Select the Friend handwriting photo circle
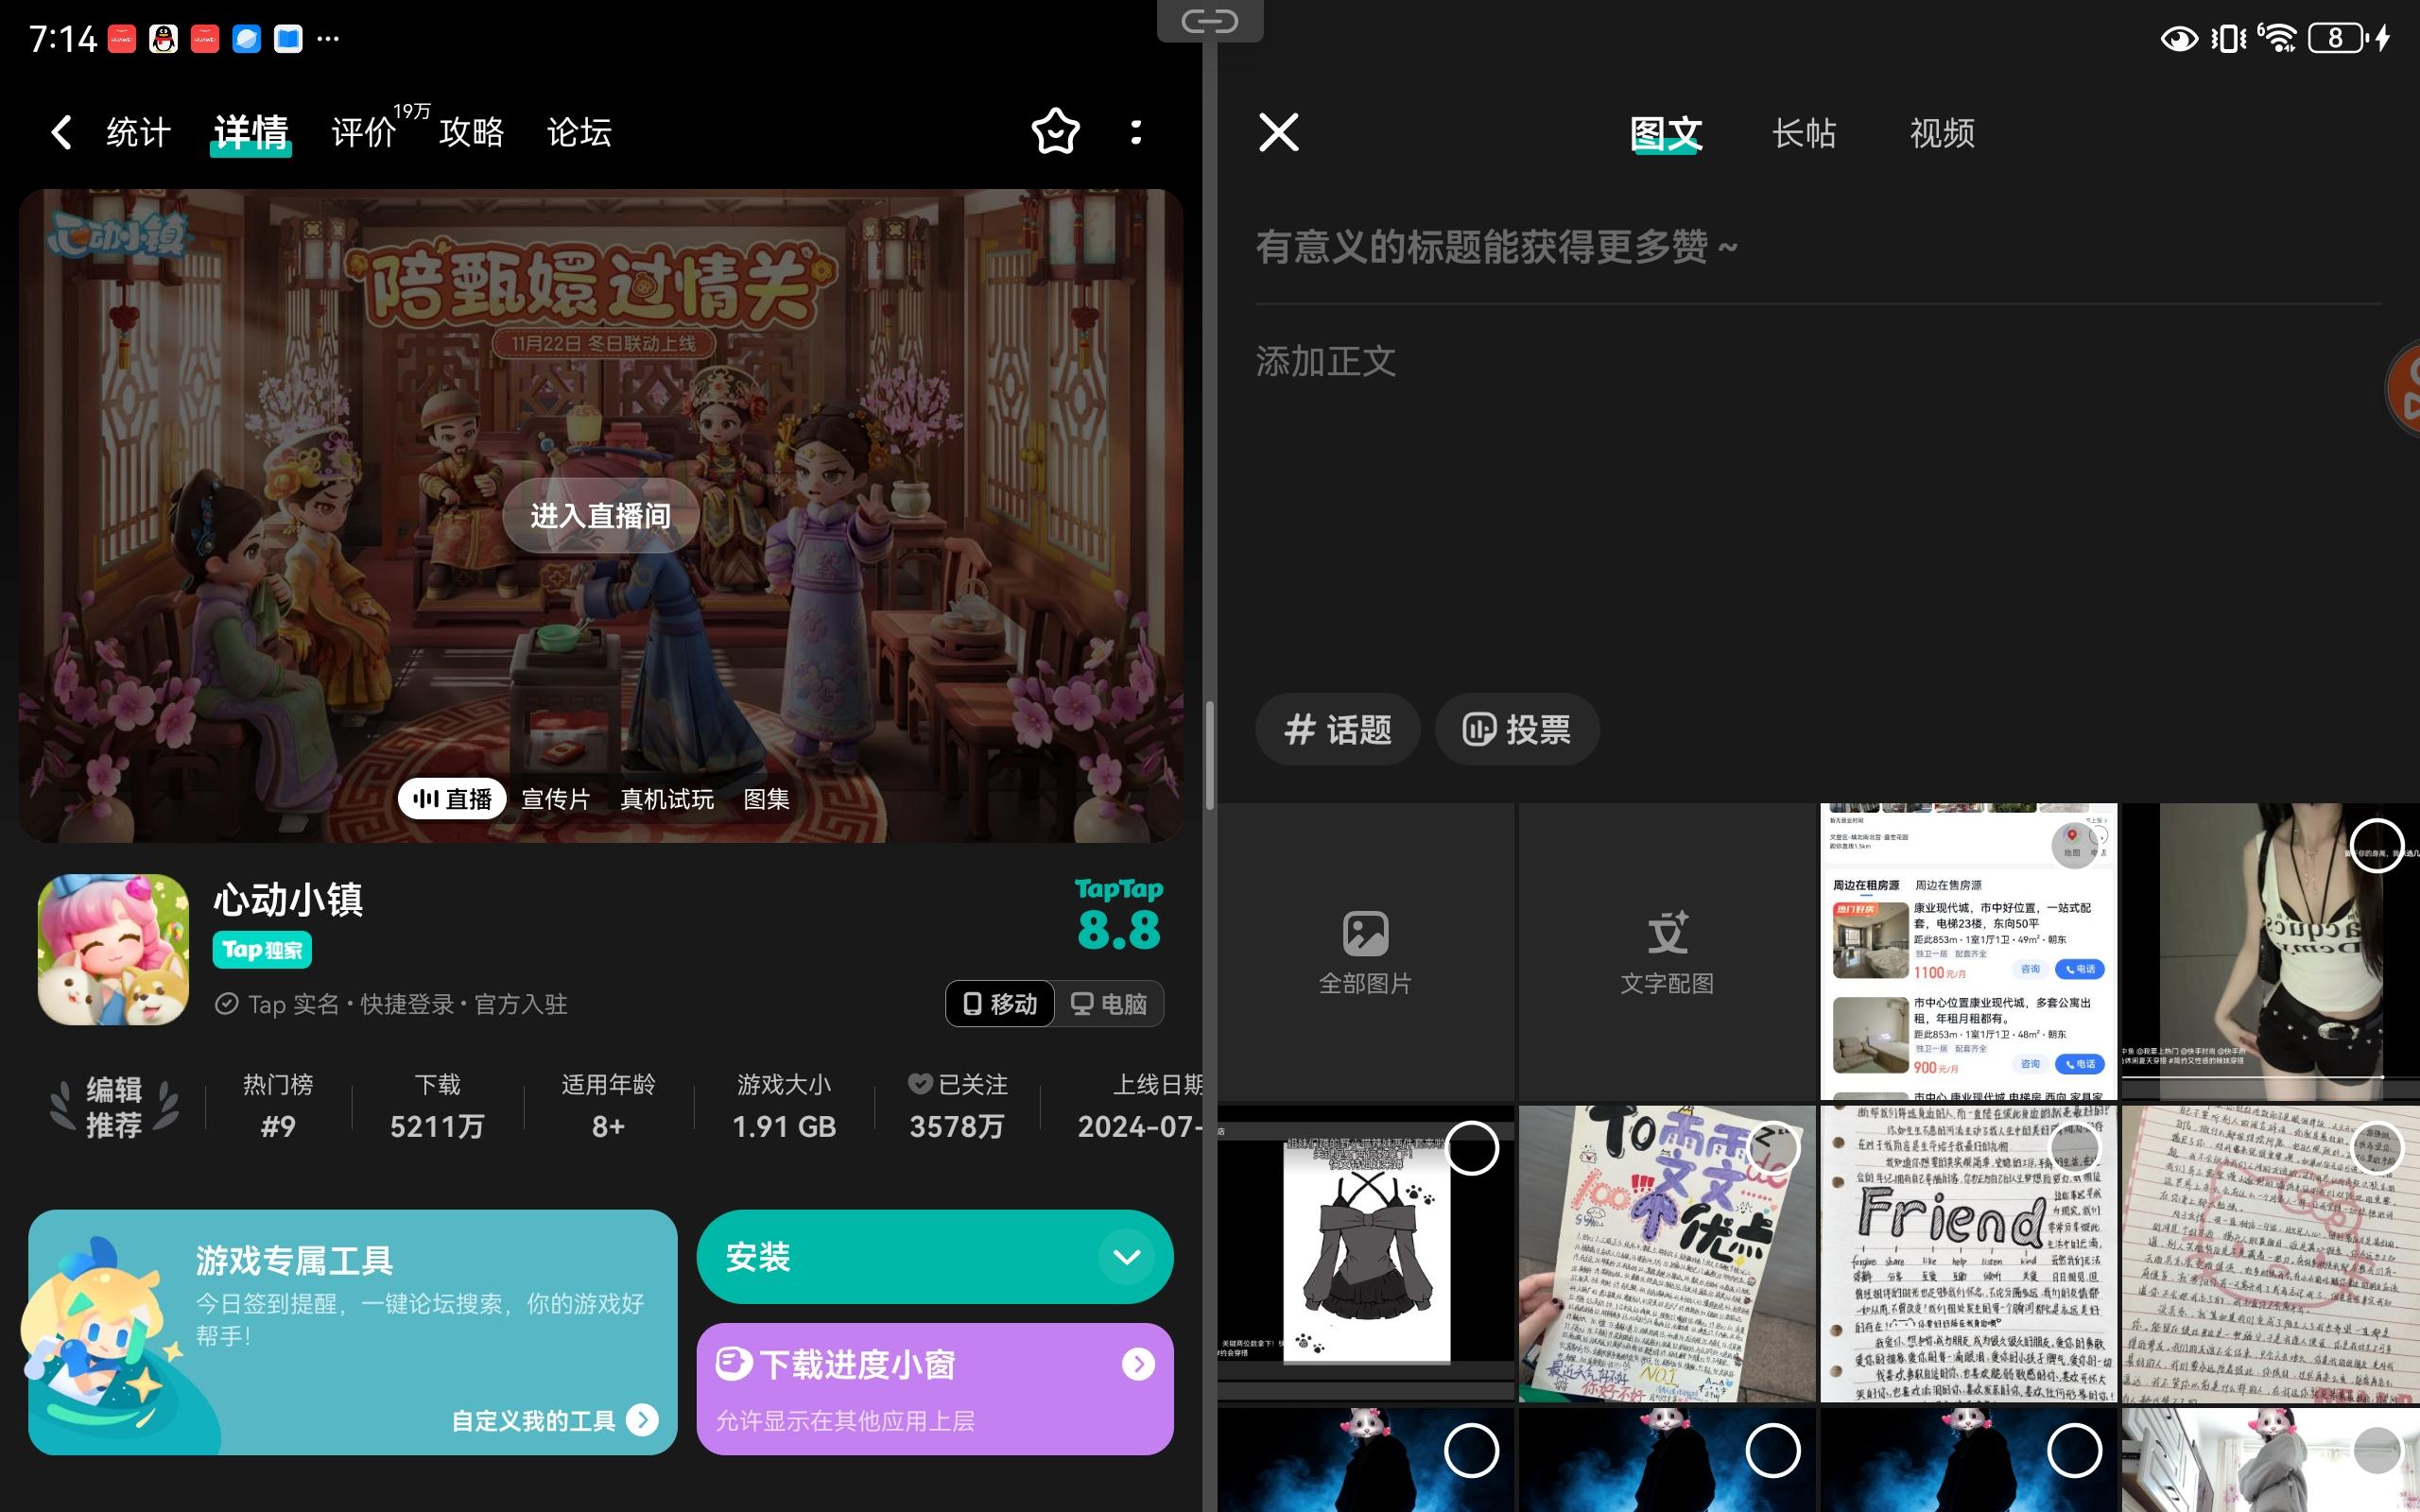The image size is (2420, 1512). point(2074,1148)
